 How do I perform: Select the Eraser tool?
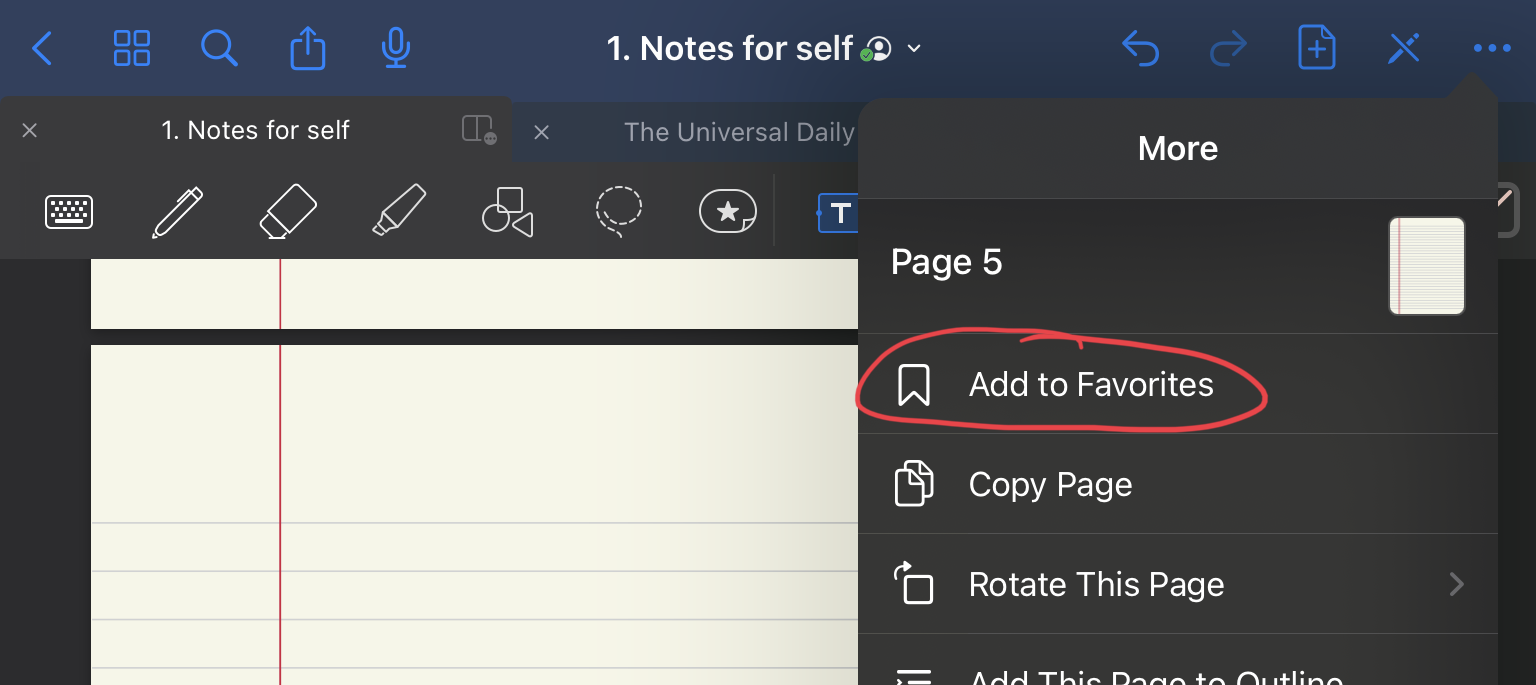(287, 212)
